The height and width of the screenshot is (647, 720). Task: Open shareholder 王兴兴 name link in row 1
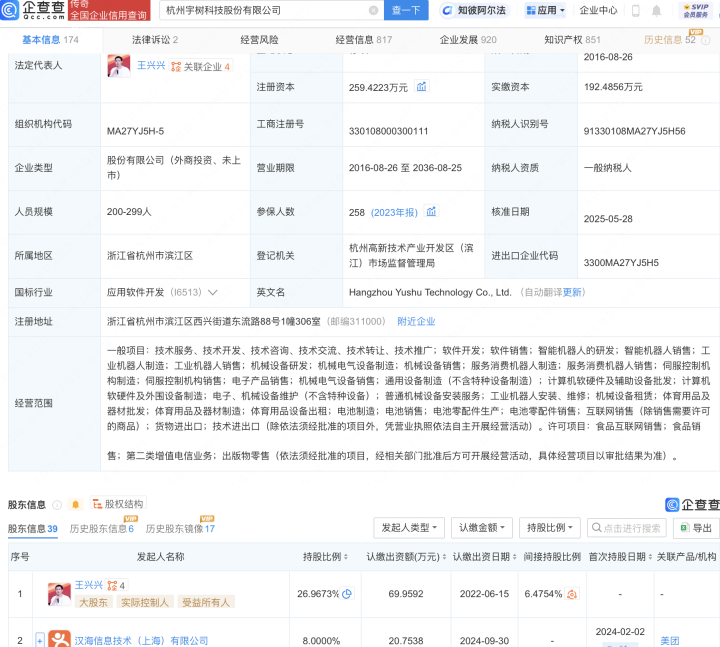tap(89, 585)
